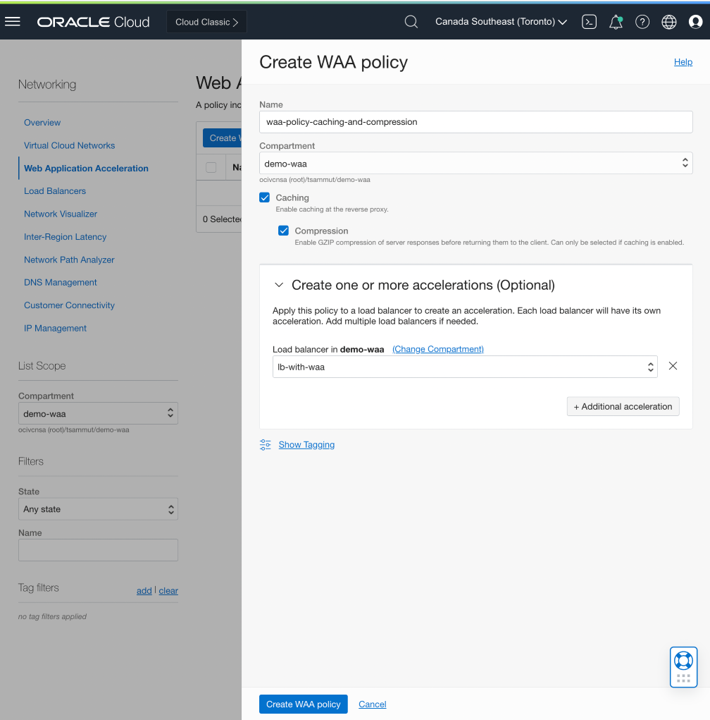Collapse the Create one or more accelerations section
The width and height of the screenshot is (710, 720).
279,285
